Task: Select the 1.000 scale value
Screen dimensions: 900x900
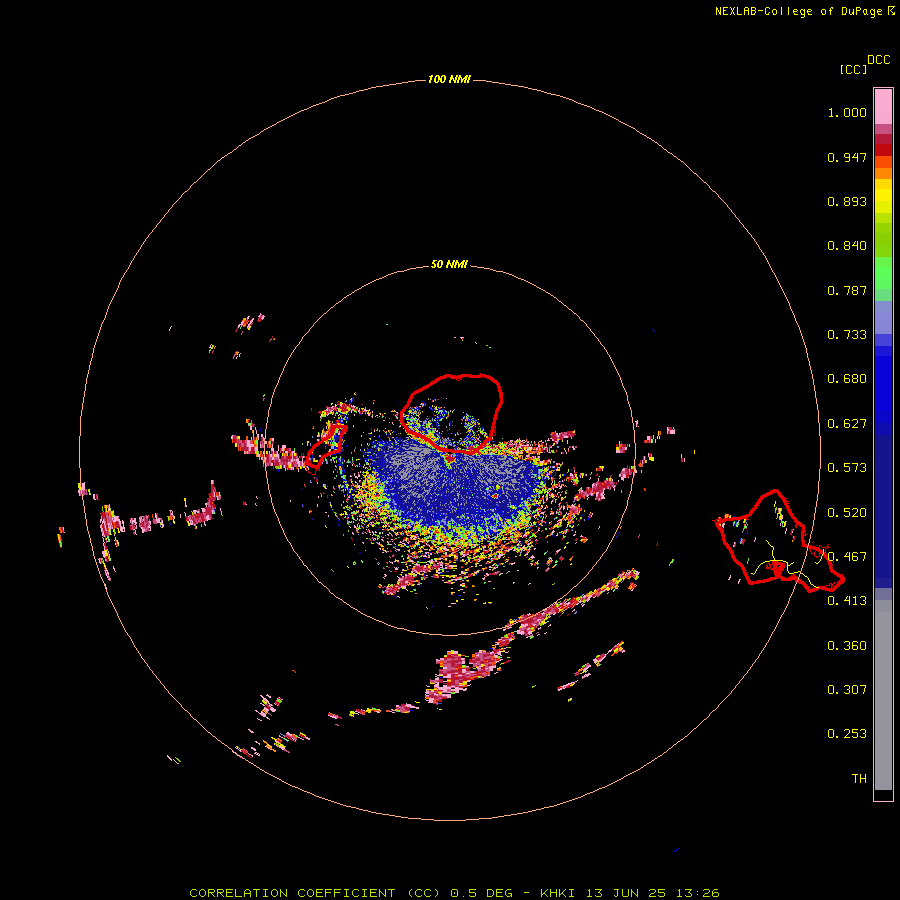Action: (x=847, y=112)
